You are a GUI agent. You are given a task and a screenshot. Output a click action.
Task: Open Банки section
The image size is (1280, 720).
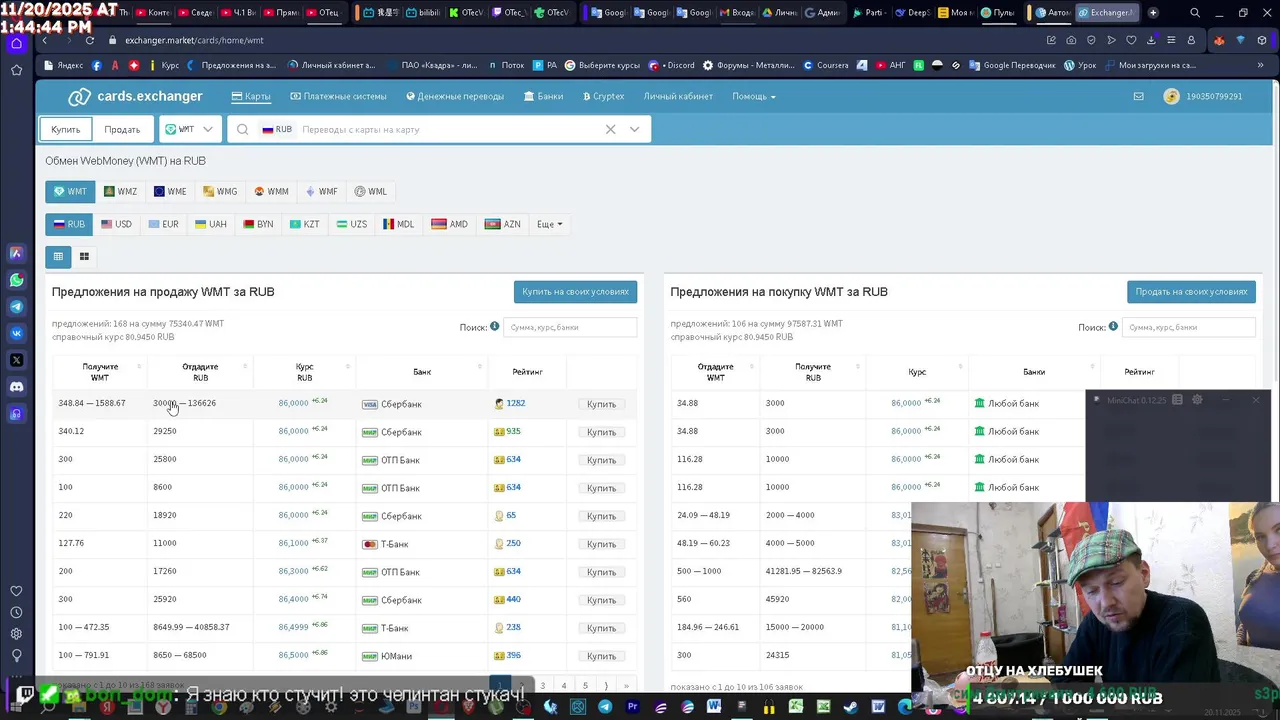point(543,97)
